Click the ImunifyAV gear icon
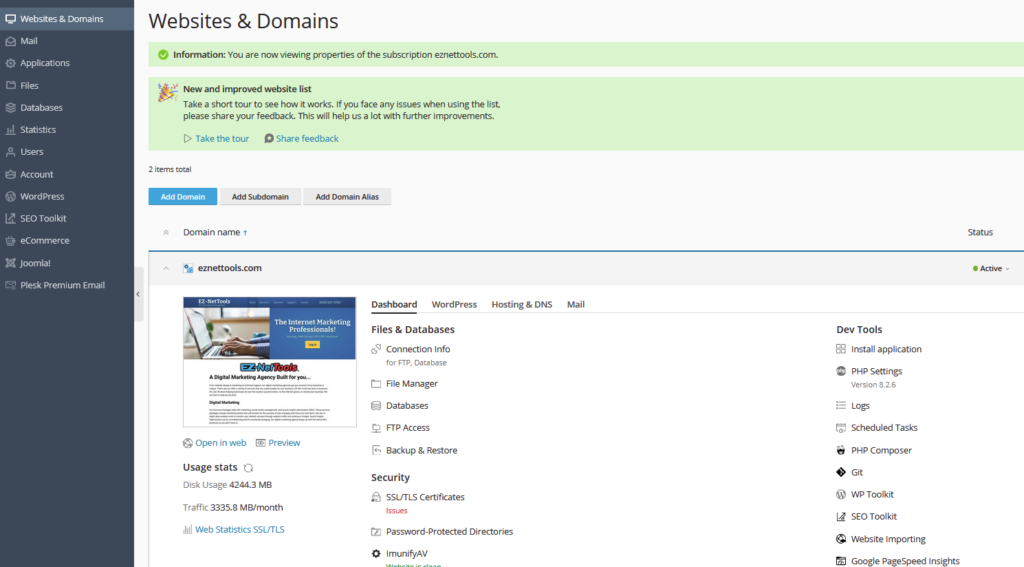Screen dimensions: 1024x567 click(x=376, y=554)
